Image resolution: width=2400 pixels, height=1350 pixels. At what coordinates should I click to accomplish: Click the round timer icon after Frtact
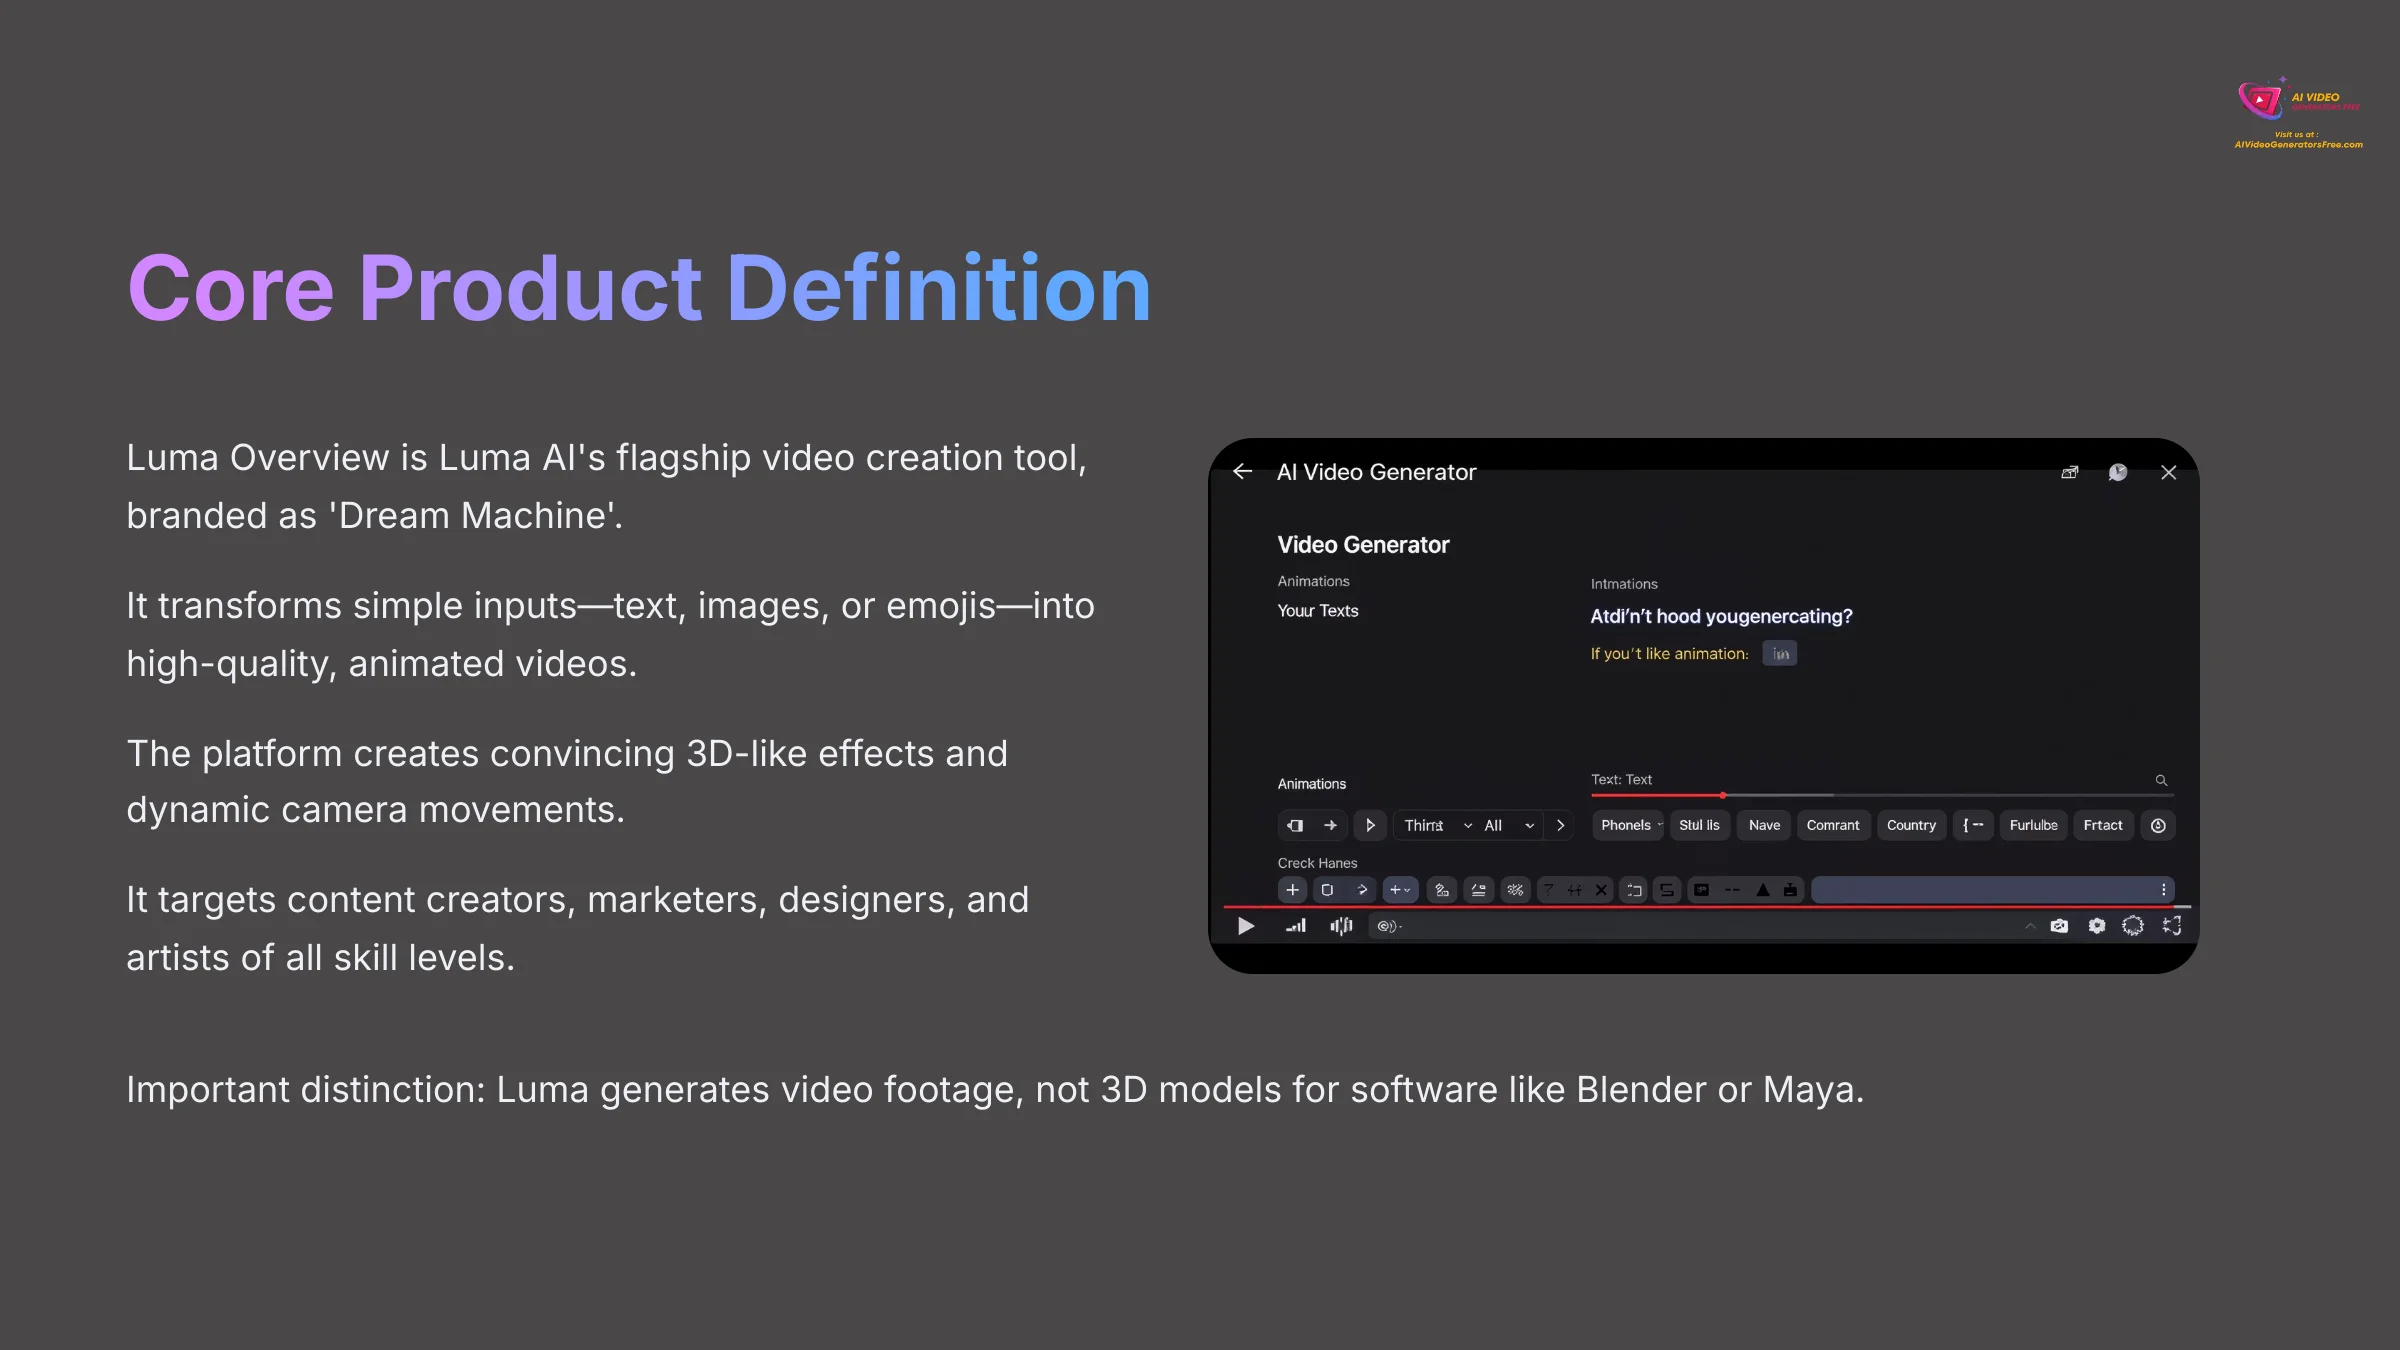pyautogui.click(x=2158, y=825)
